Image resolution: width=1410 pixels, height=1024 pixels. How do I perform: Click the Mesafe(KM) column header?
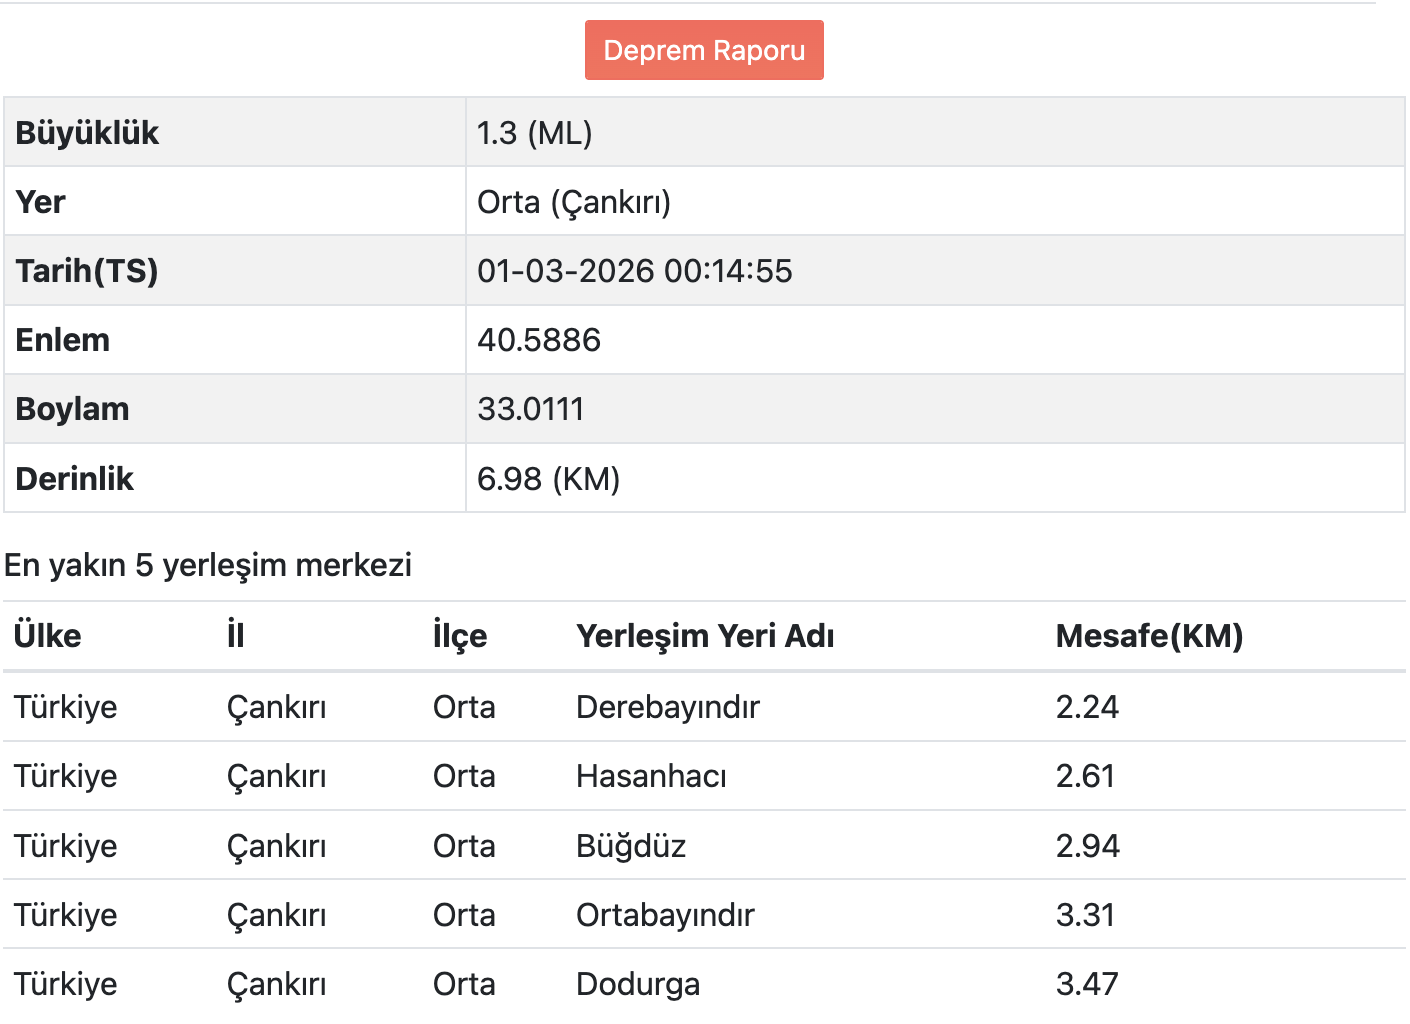1149,636
